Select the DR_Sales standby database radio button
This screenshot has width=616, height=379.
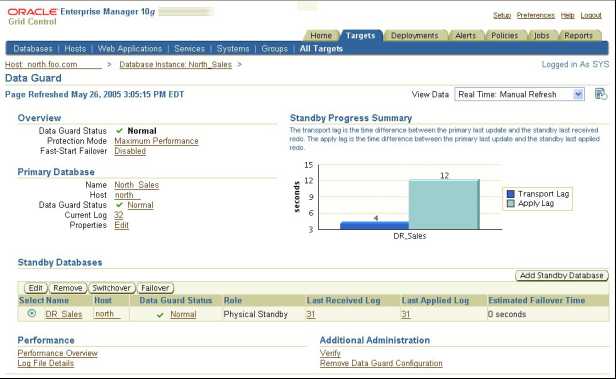[32, 313]
